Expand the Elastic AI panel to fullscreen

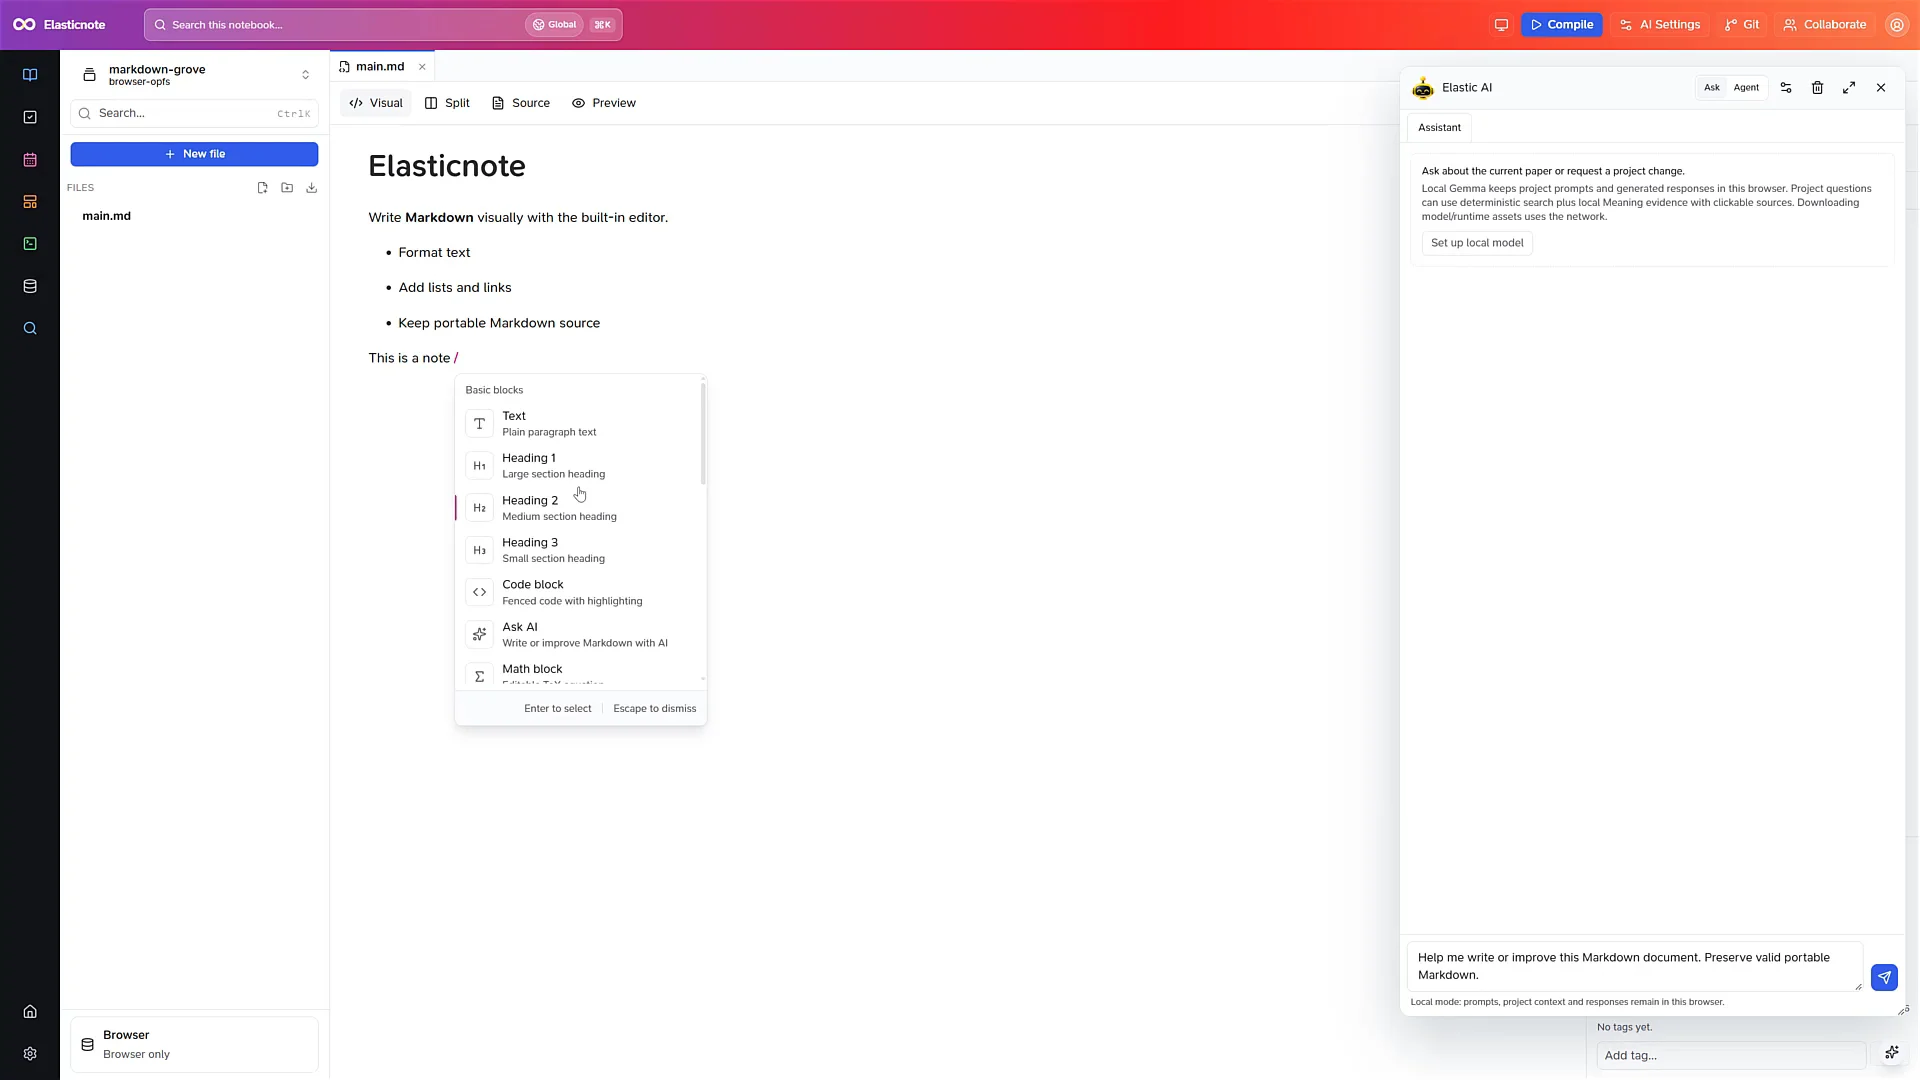[x=1849, y=88]
